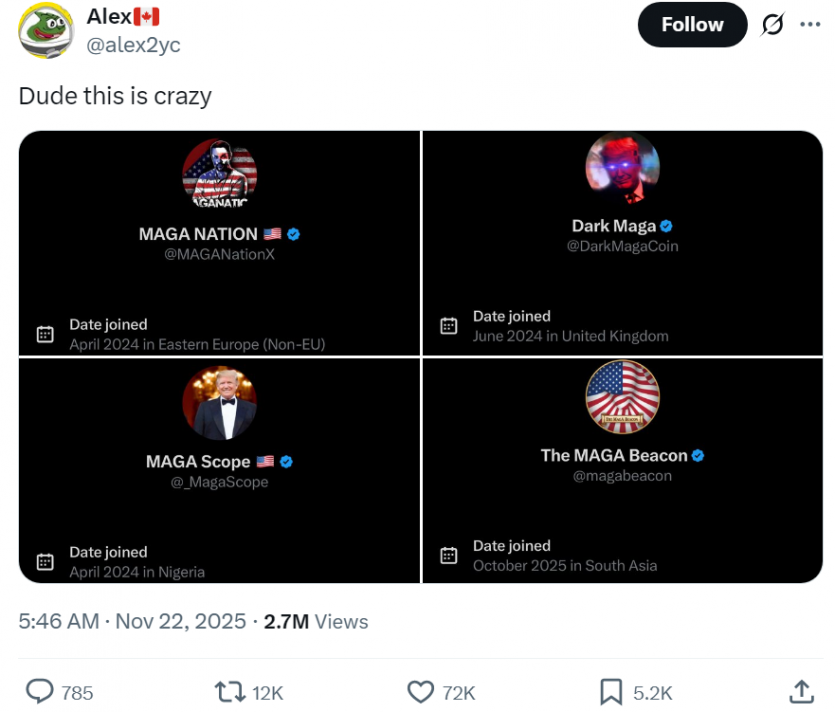Click the repost arrows icon
This screenshot has width=835, height=712.
(x=231, y=692)
